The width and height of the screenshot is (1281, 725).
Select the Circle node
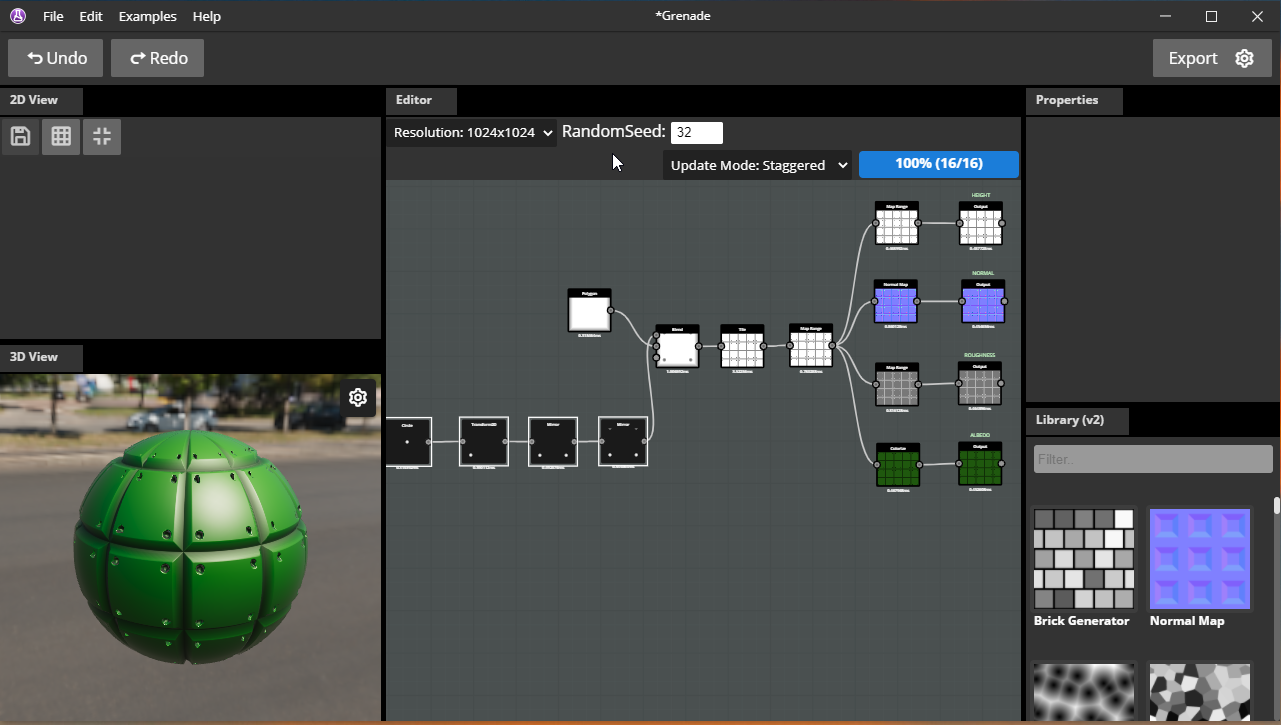408,442
